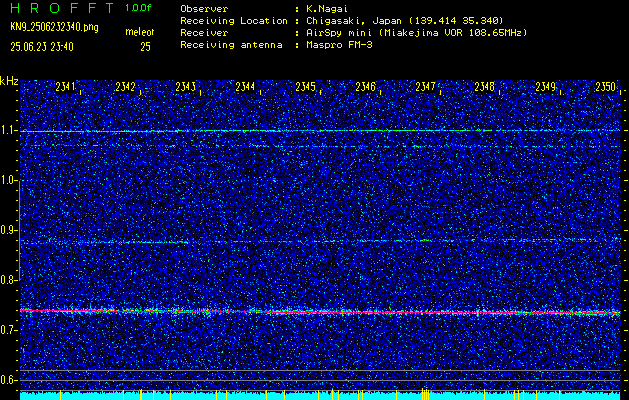
Task: Click the Receiver field label
Action: [x=204, y=33]
